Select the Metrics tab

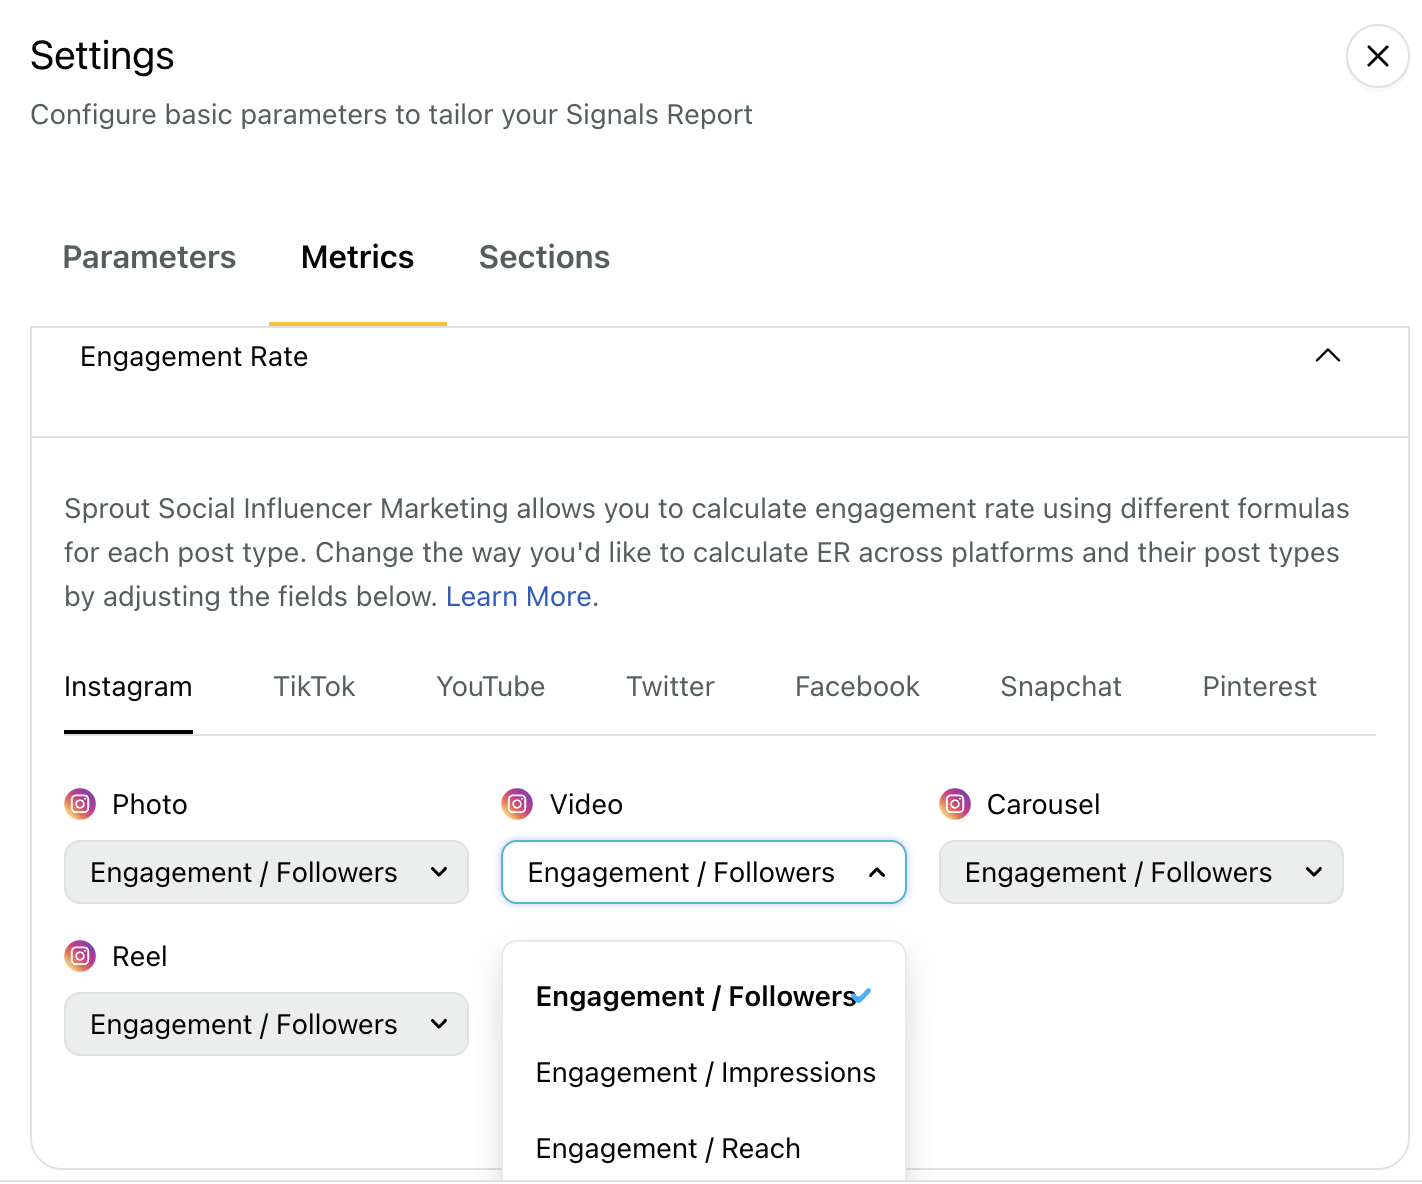pos(357,258)
